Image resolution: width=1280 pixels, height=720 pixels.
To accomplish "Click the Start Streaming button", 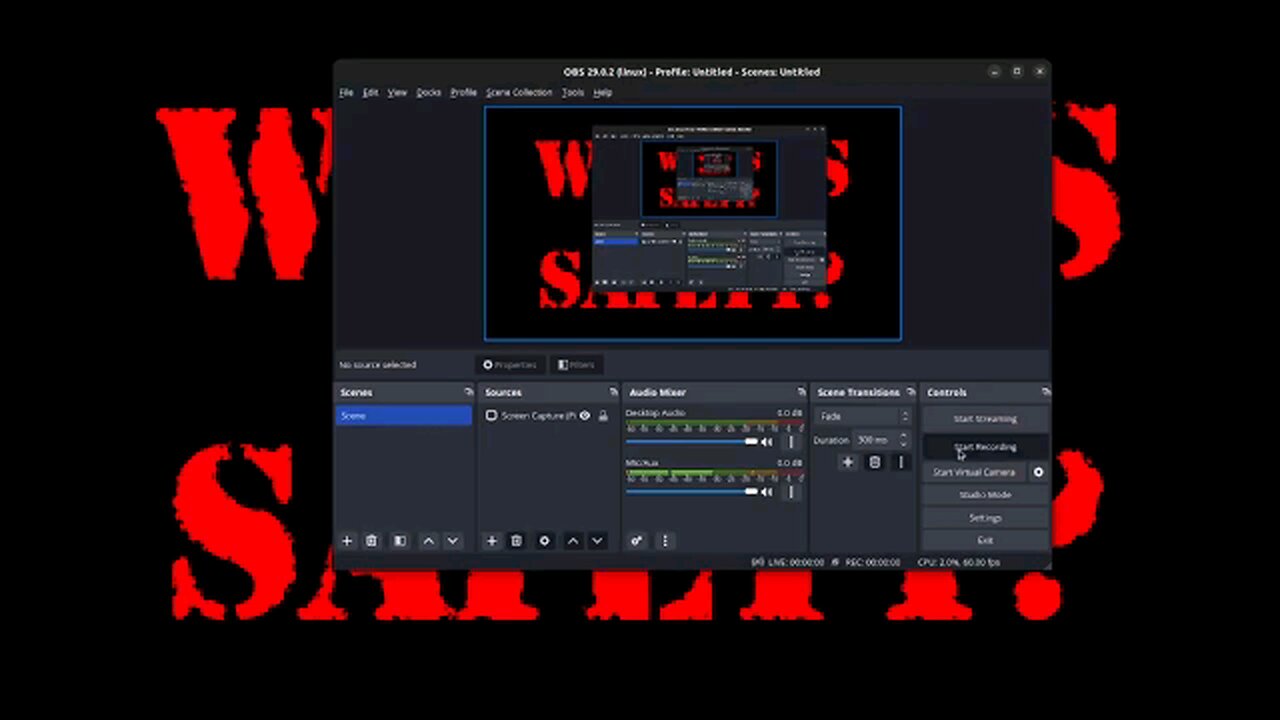I will [x=985, y=419].
